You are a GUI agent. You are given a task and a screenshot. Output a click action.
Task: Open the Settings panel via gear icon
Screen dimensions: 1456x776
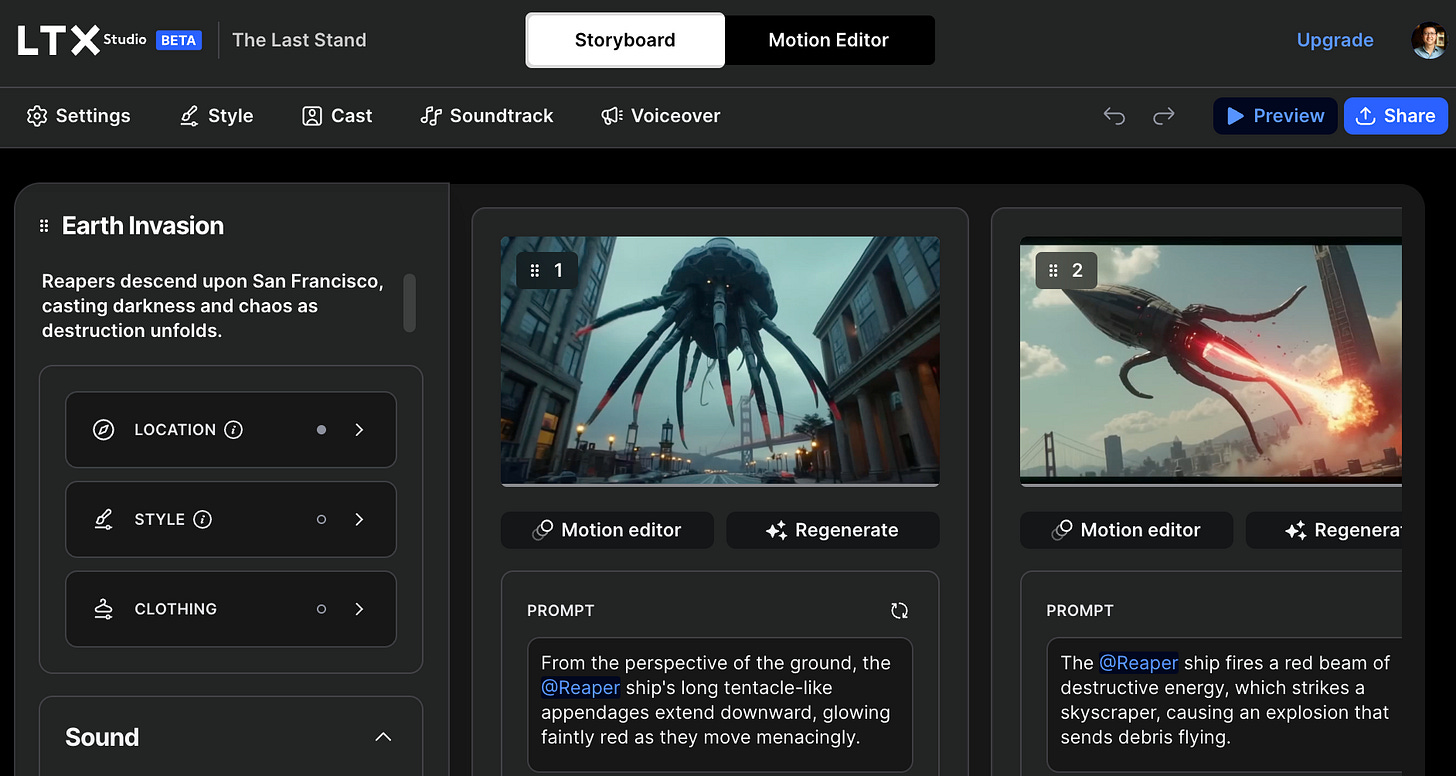37,116
